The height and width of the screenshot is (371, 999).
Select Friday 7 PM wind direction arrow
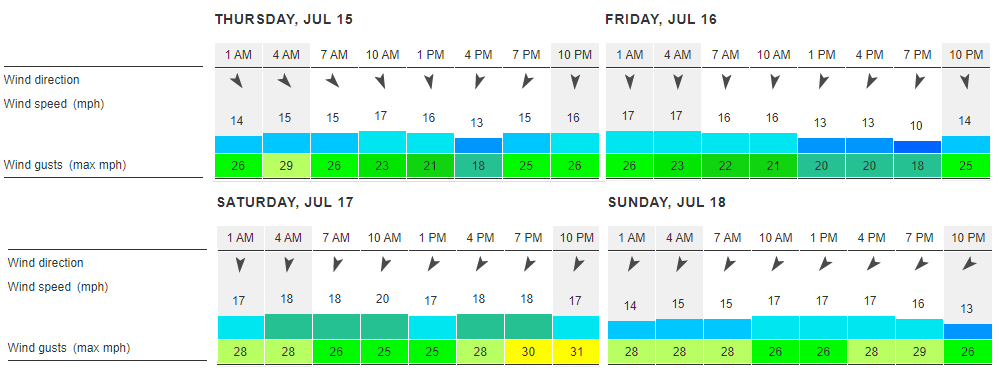coord(919,82)
